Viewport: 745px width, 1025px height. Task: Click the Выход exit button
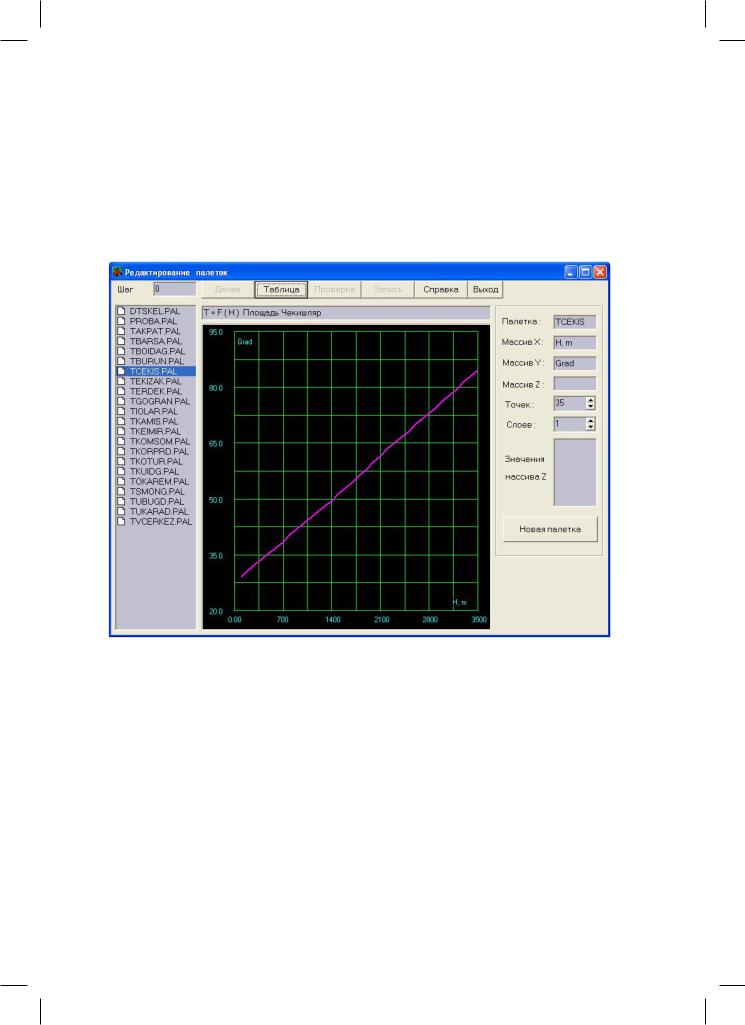click(485, 289)
